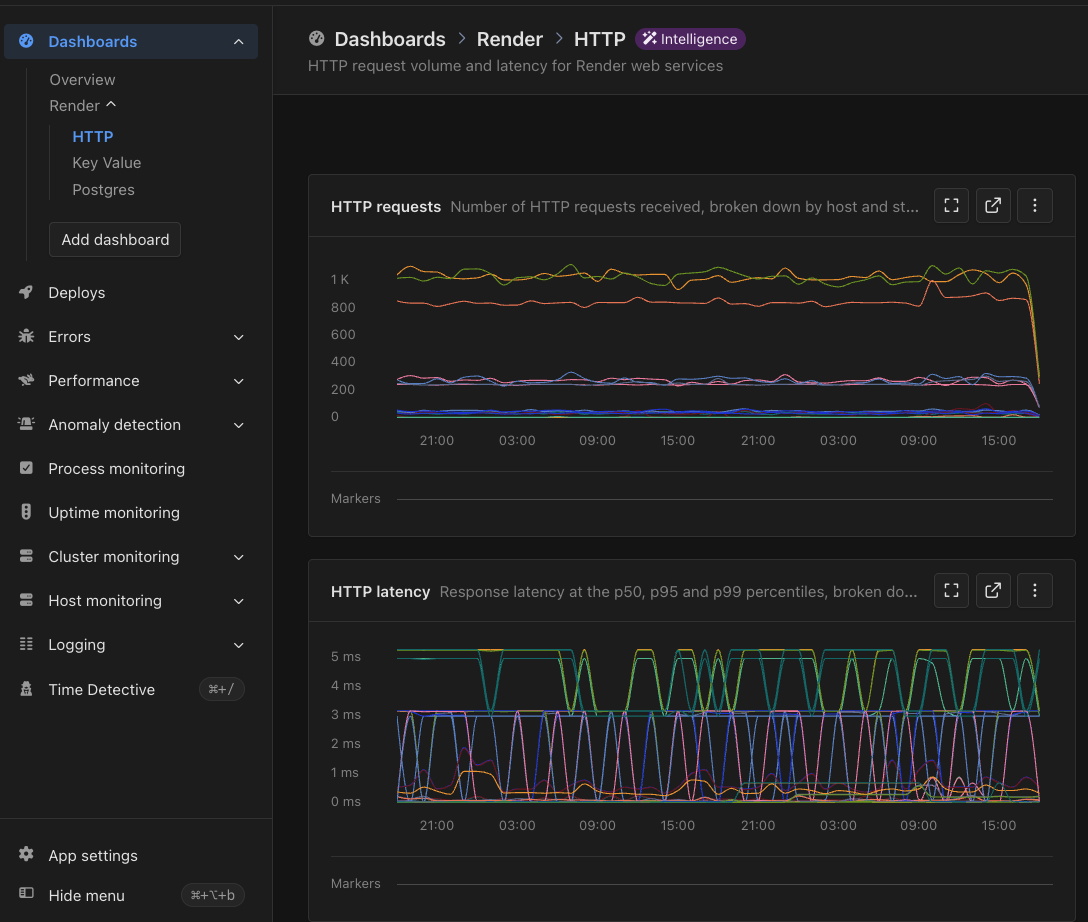Image resolution: width=1088 pixels, height=922 pixels.
Task: Click the Anomaly detection siren icon
Action: click(x=26, y=424)
